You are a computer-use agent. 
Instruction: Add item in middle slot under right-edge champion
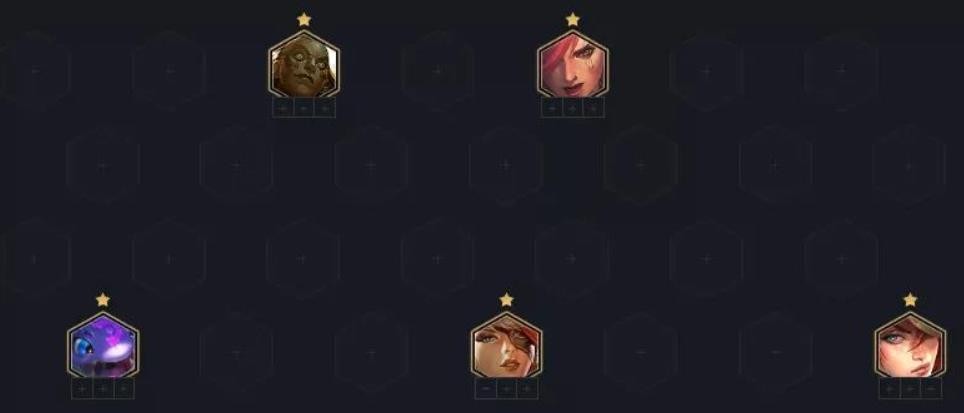pos(910,389)
